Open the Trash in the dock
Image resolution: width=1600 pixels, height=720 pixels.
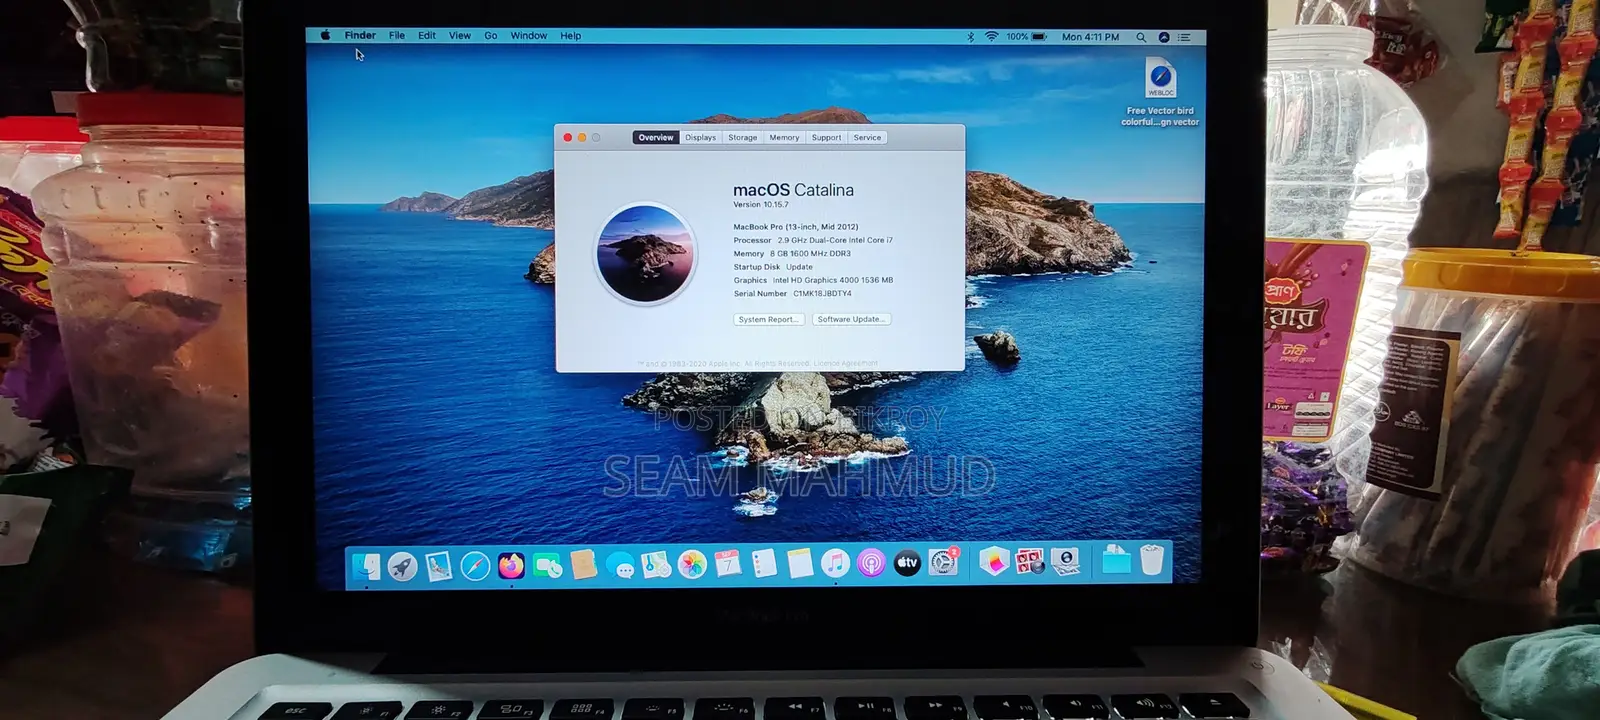[1152, 560]
